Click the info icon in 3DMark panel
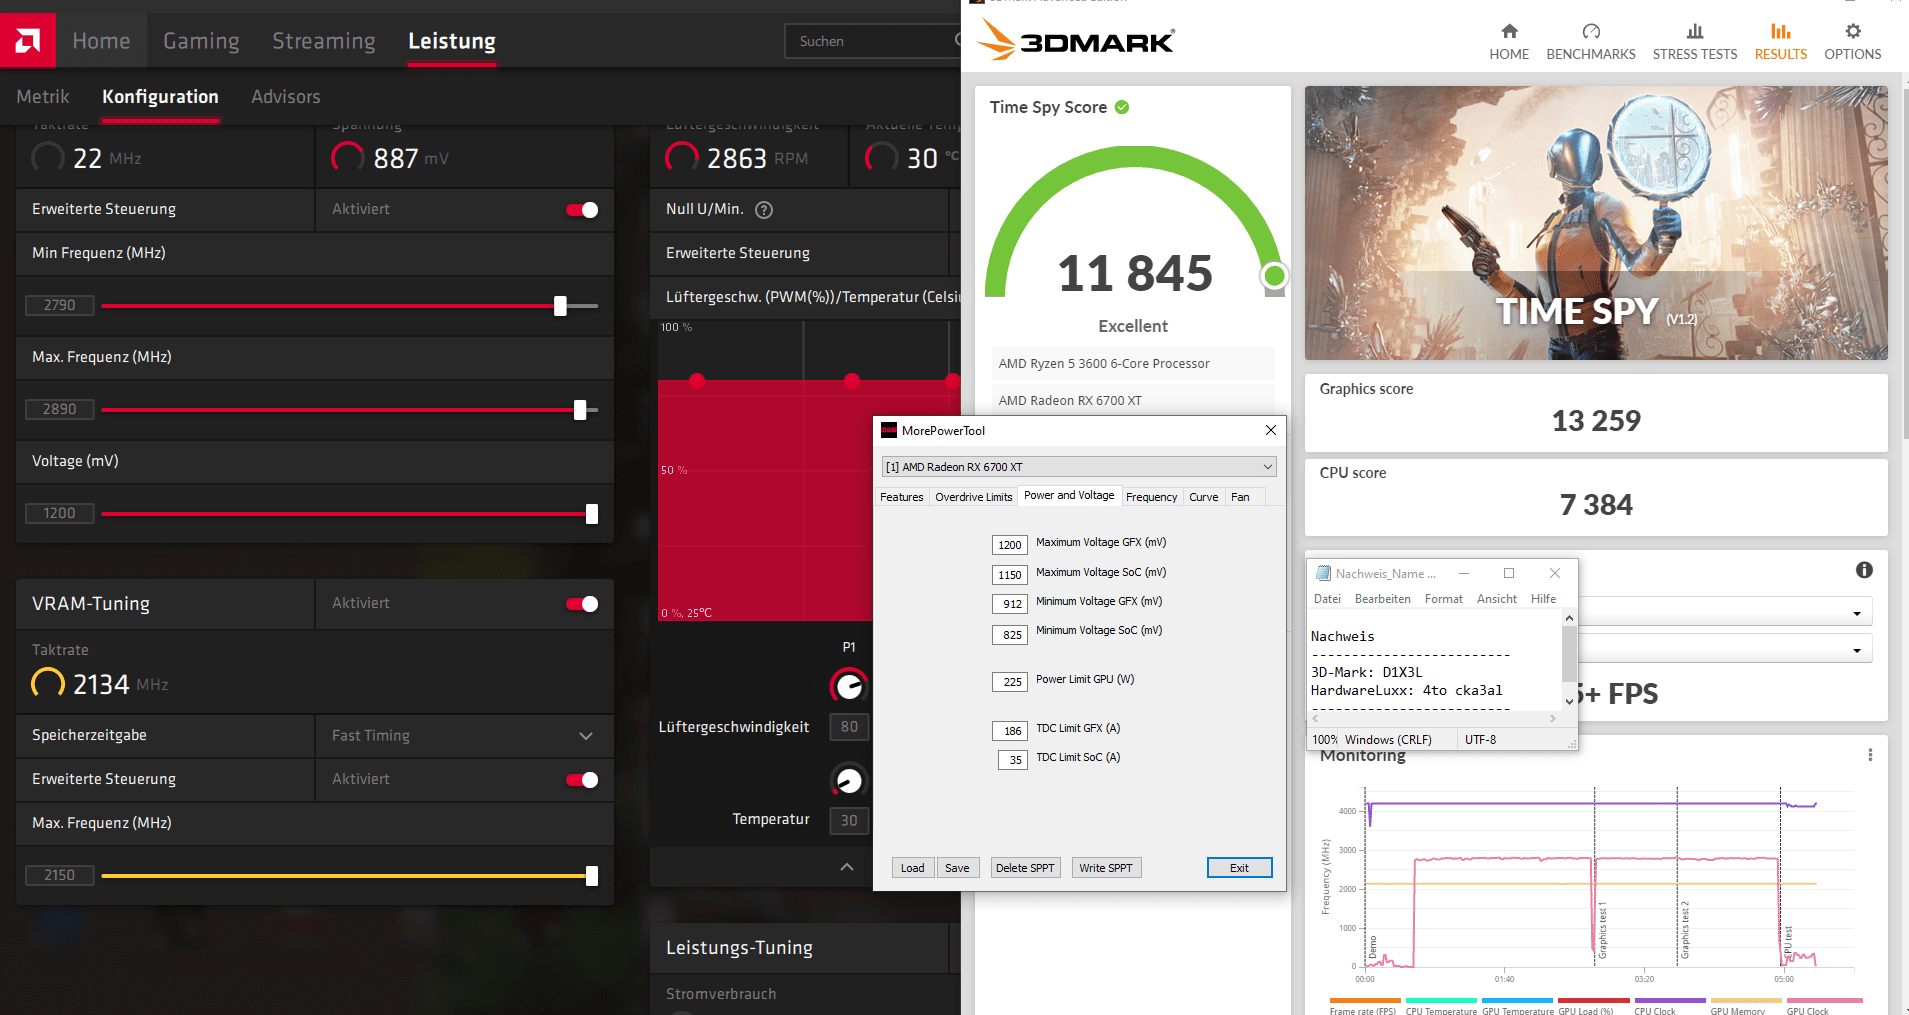The width and height of the screenshot is (1909, 1015). point(1864,570)
